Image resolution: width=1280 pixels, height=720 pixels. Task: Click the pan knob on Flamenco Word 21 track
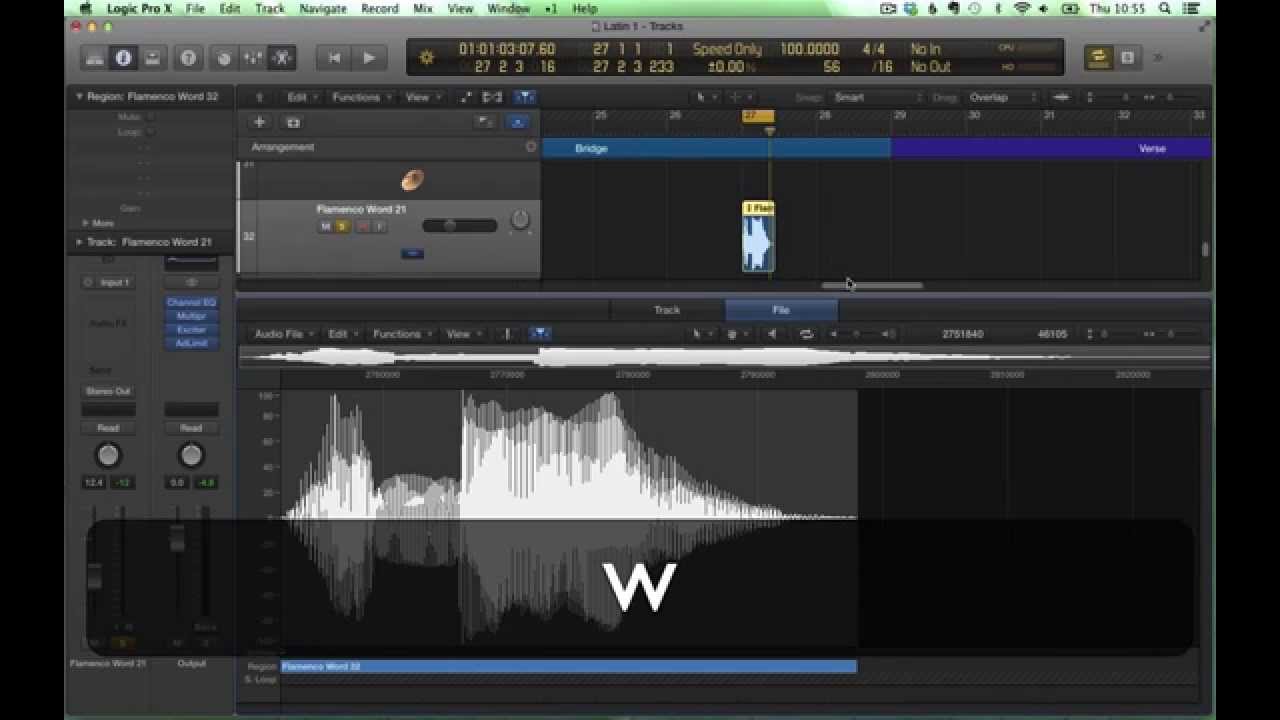click(519, 219)
